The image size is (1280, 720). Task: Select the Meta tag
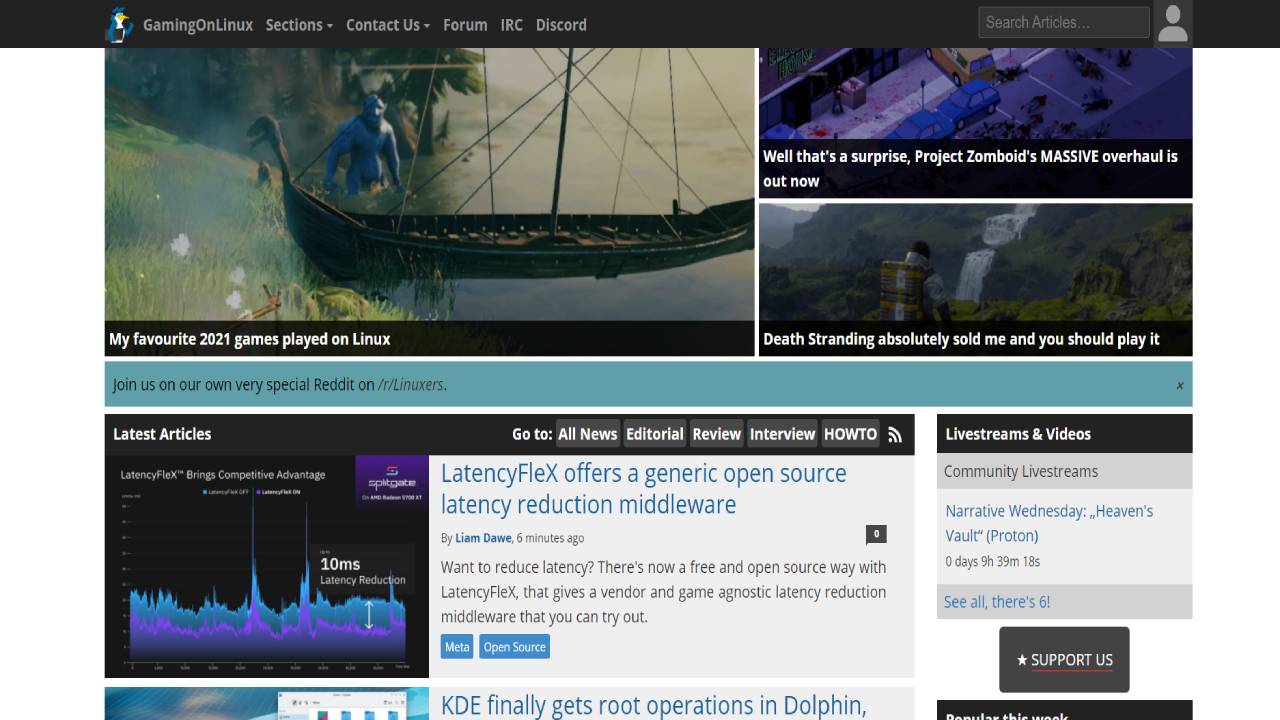[457, 647]
